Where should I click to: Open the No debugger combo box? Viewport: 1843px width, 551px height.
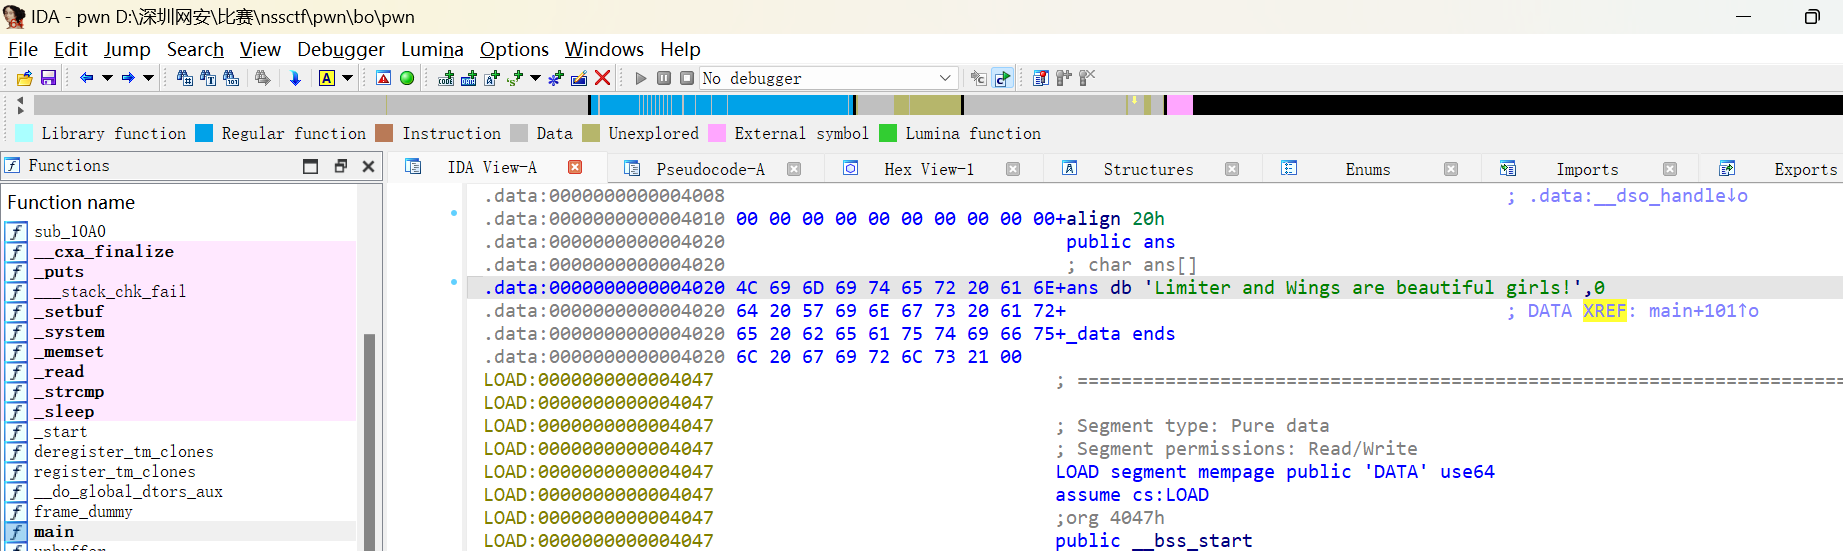(828, 78)
